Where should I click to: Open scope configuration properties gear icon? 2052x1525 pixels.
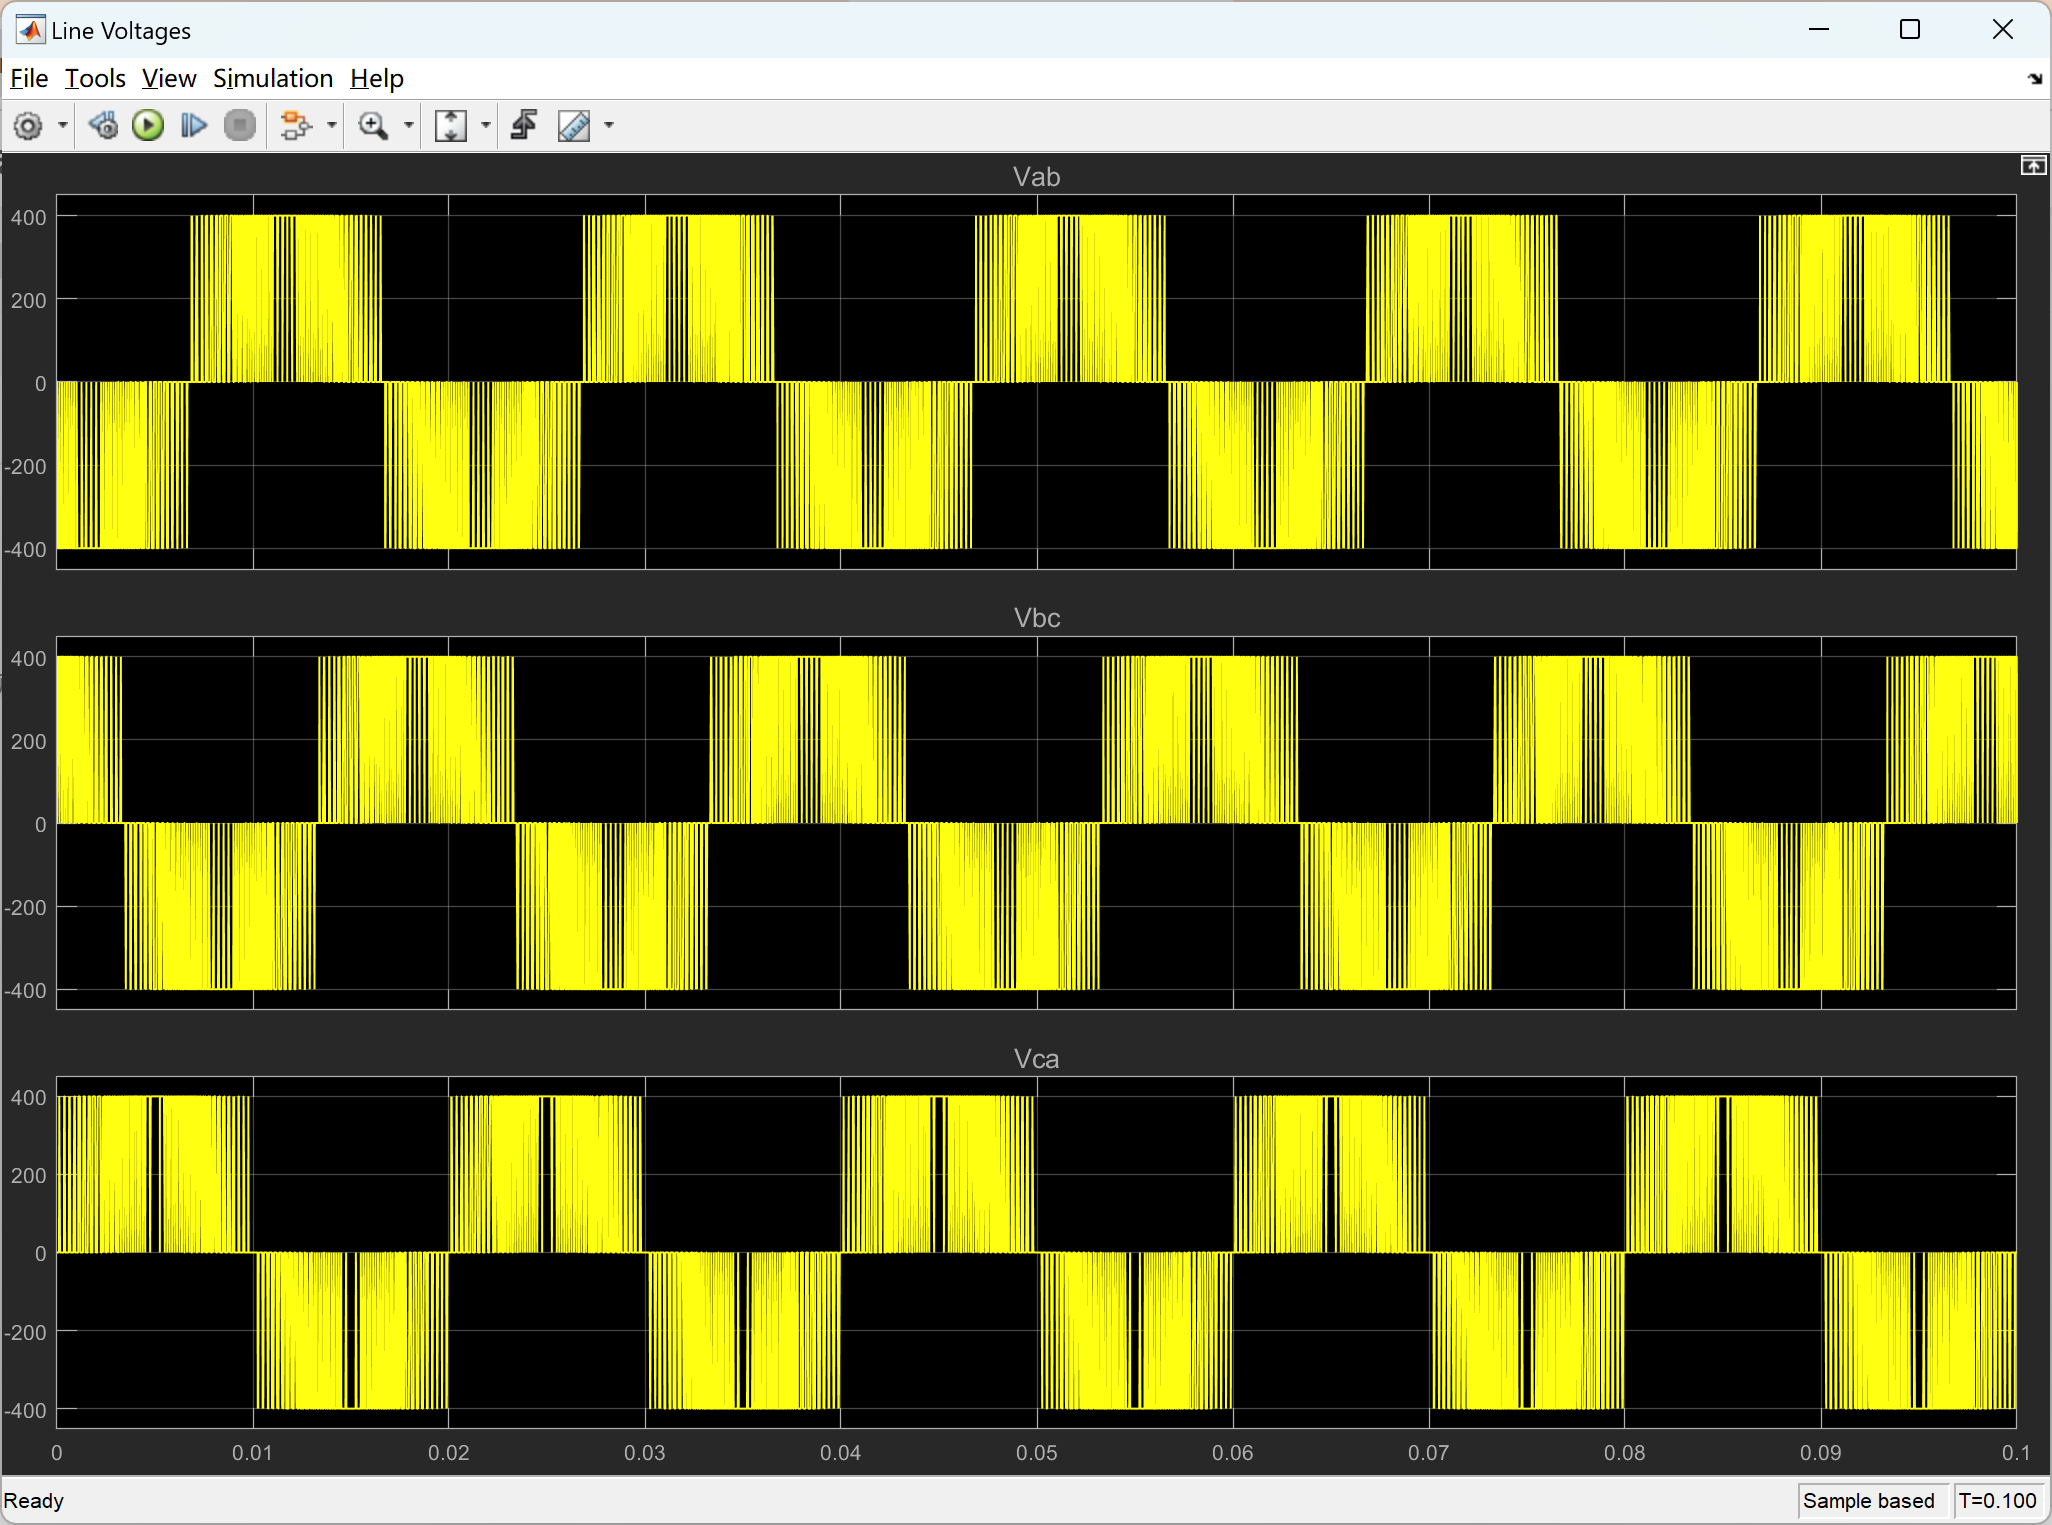28,126
